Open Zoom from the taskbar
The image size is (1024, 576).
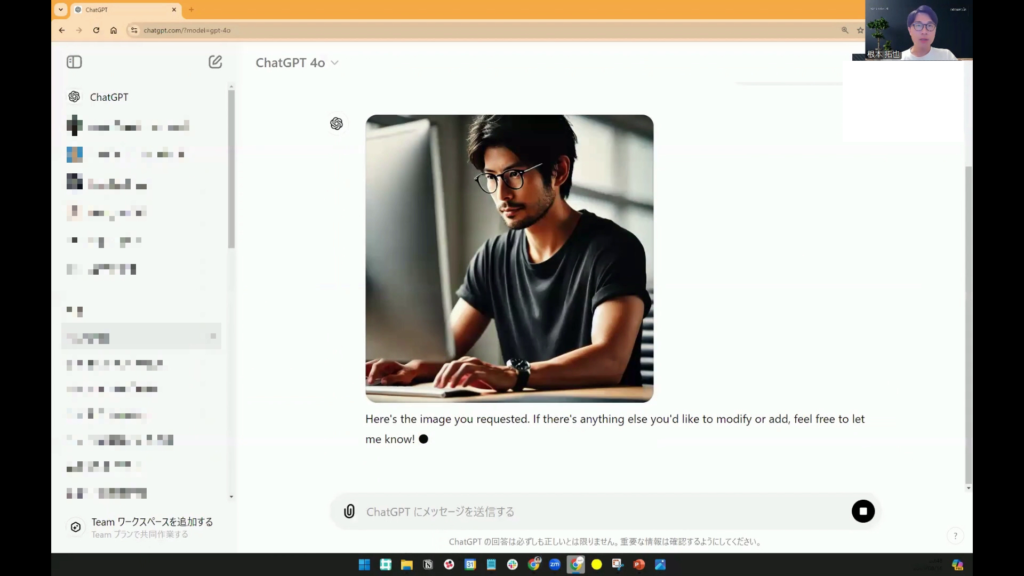click(x=555, y=564)
